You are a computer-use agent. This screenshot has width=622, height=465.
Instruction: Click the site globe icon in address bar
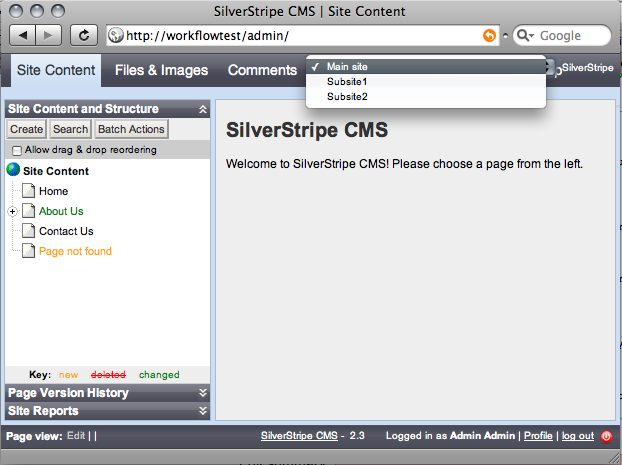pyautogui.click(x=116, y=36)
